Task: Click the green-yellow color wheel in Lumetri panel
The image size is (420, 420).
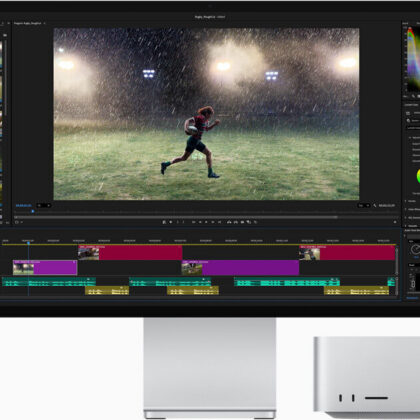Action: tap(418, 176)
